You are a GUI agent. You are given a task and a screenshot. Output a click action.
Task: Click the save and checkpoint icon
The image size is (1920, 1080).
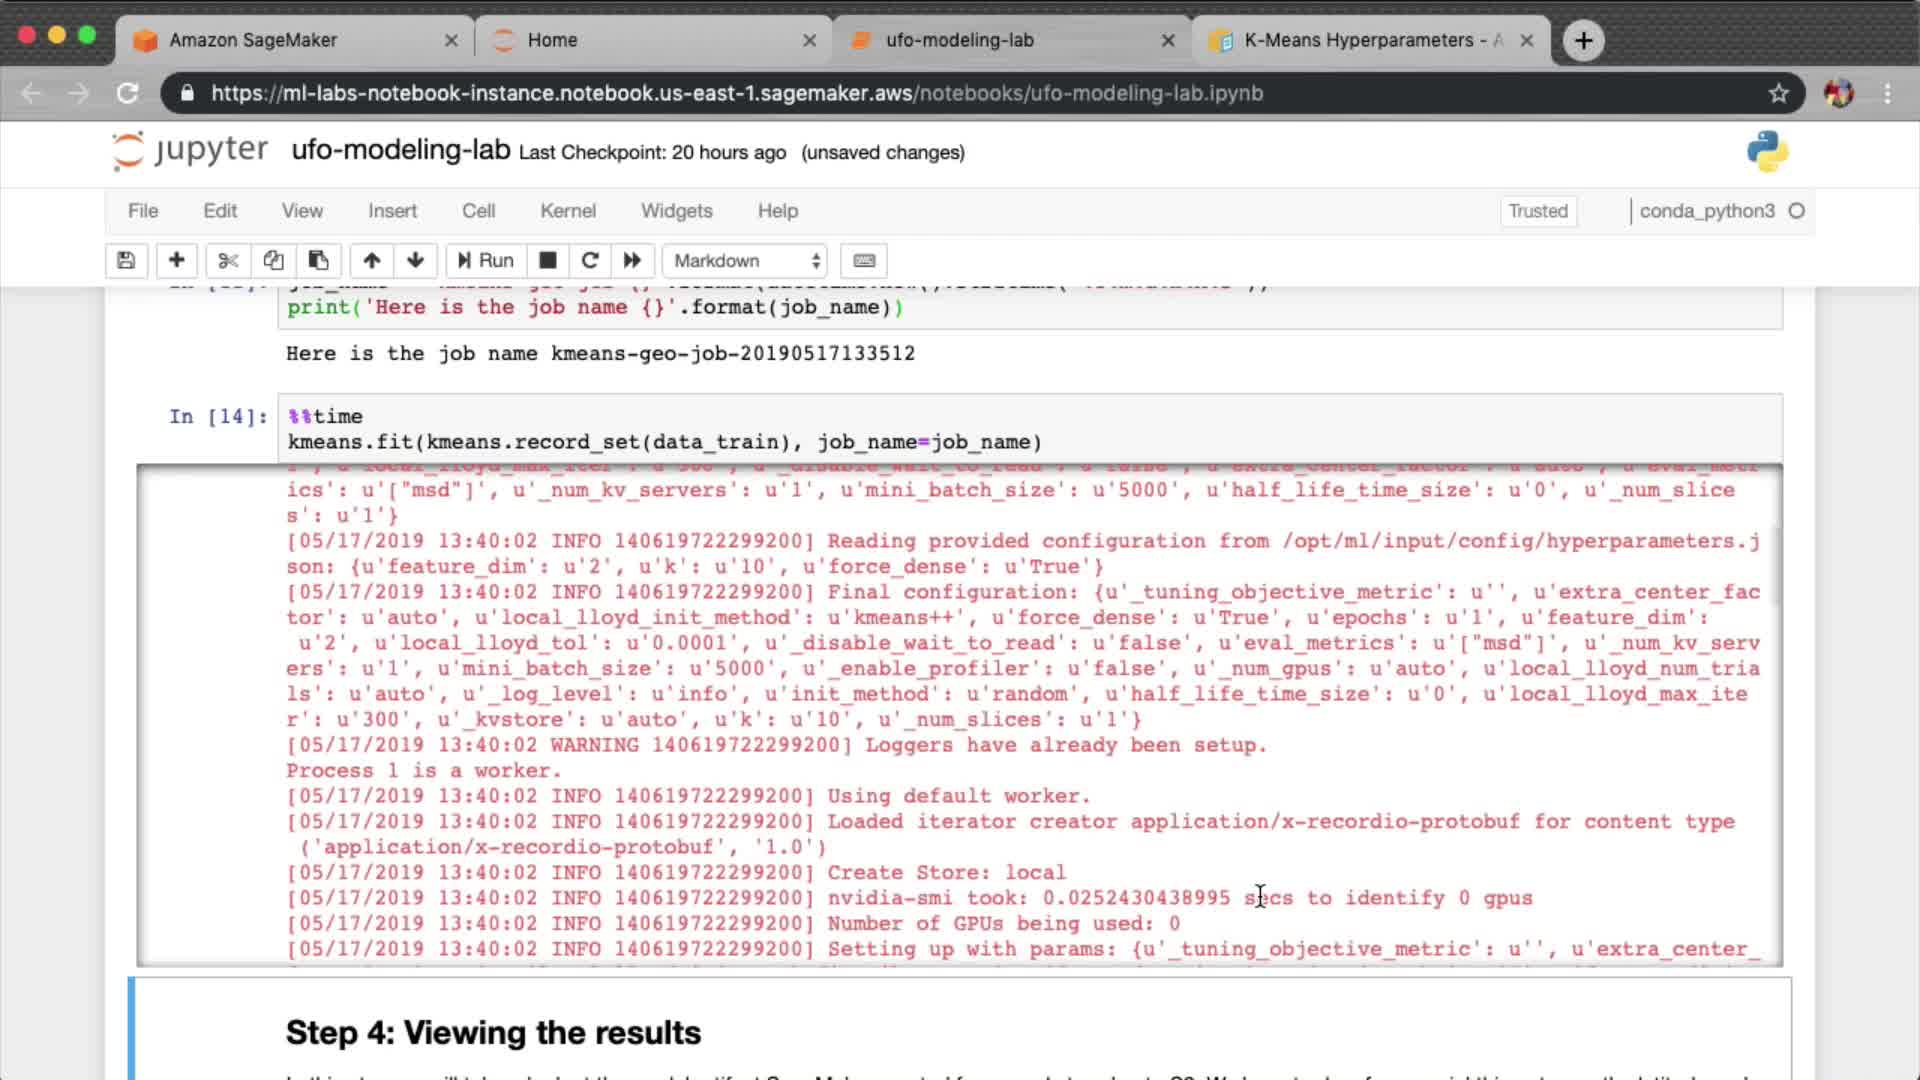(126, 261)
